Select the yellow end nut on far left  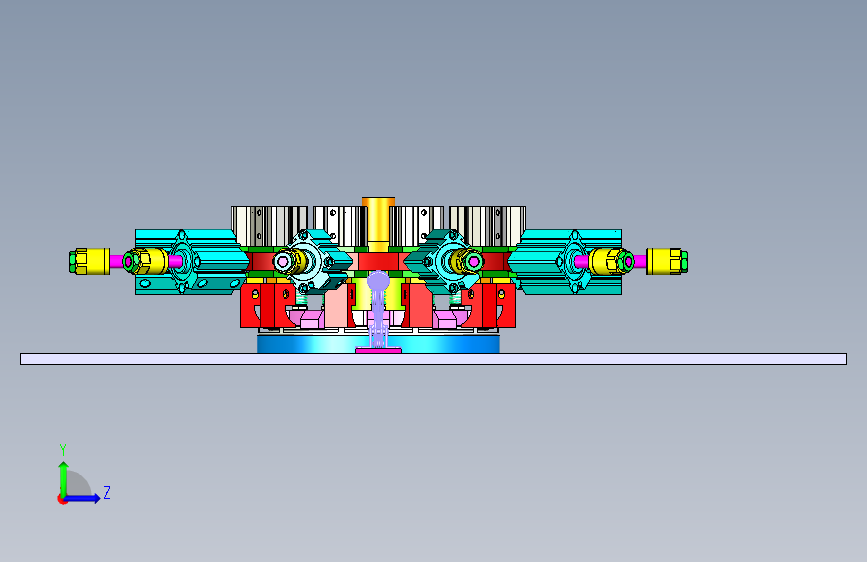(90, 261)
